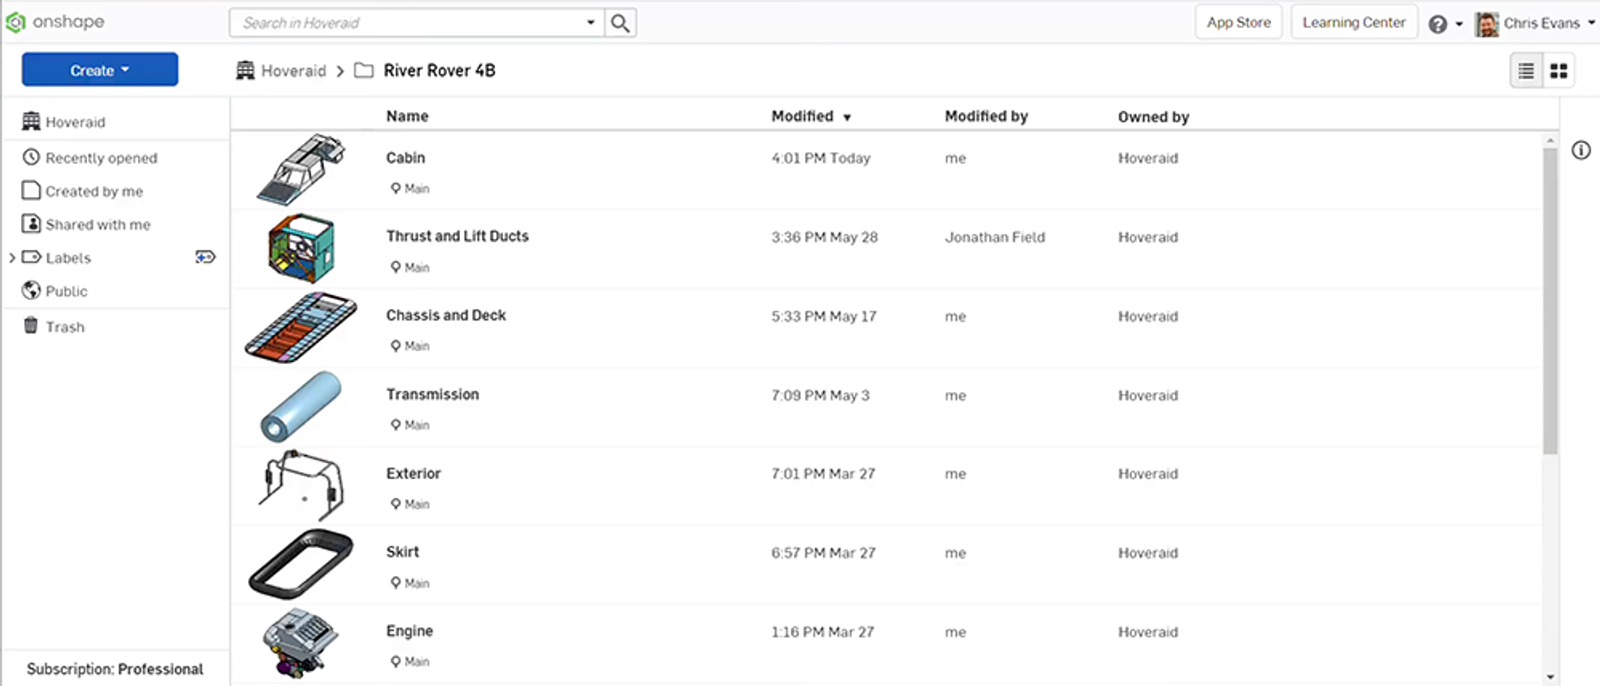Click the vertical scrollbar in document list

coord(1550,300)
